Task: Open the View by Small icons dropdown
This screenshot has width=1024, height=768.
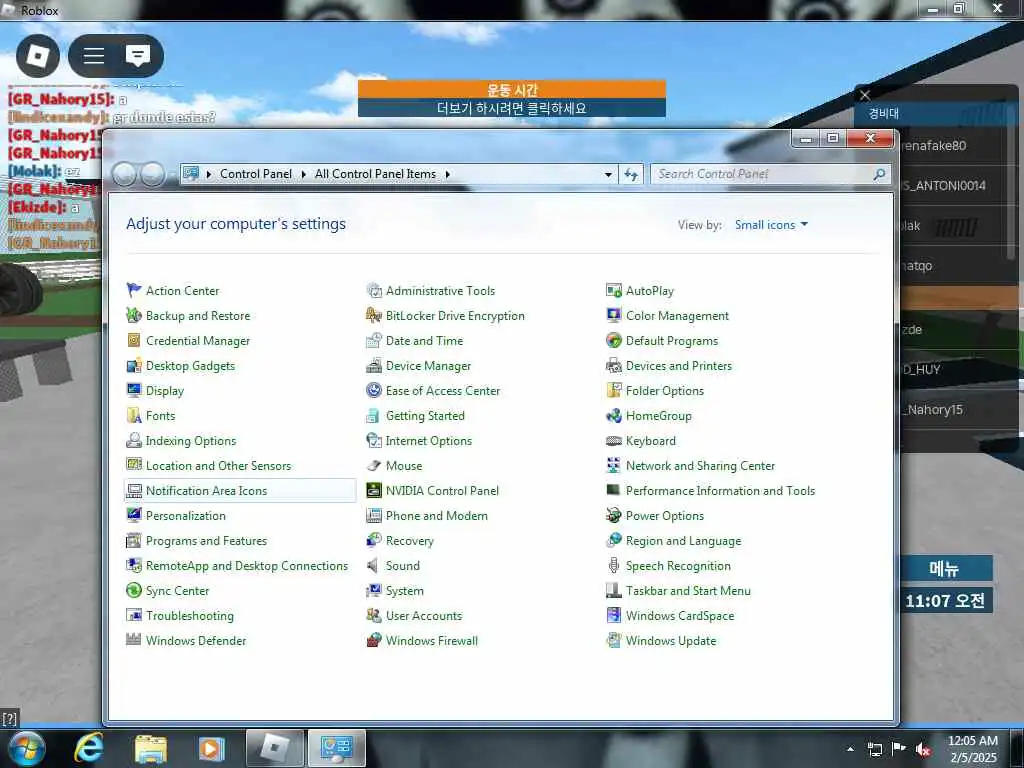Action: click(x=771, y=225)
